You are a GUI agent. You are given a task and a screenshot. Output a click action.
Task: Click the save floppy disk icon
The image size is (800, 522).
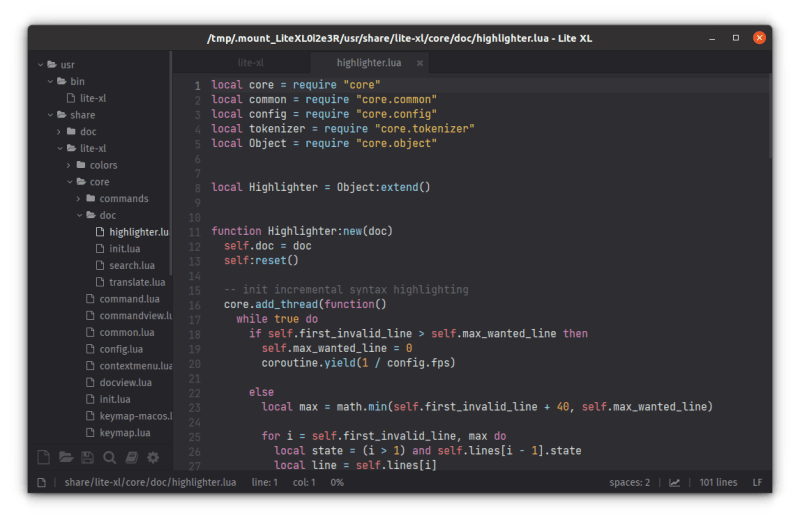tap(87, 458)
